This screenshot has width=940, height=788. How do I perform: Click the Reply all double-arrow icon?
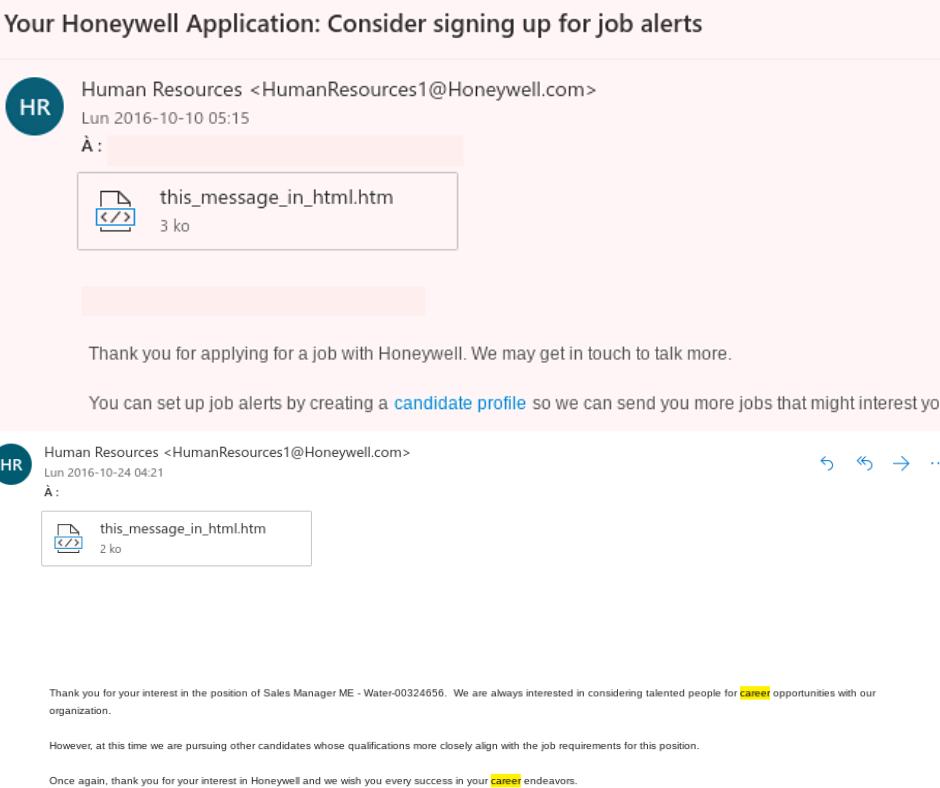tap(864, 463)
